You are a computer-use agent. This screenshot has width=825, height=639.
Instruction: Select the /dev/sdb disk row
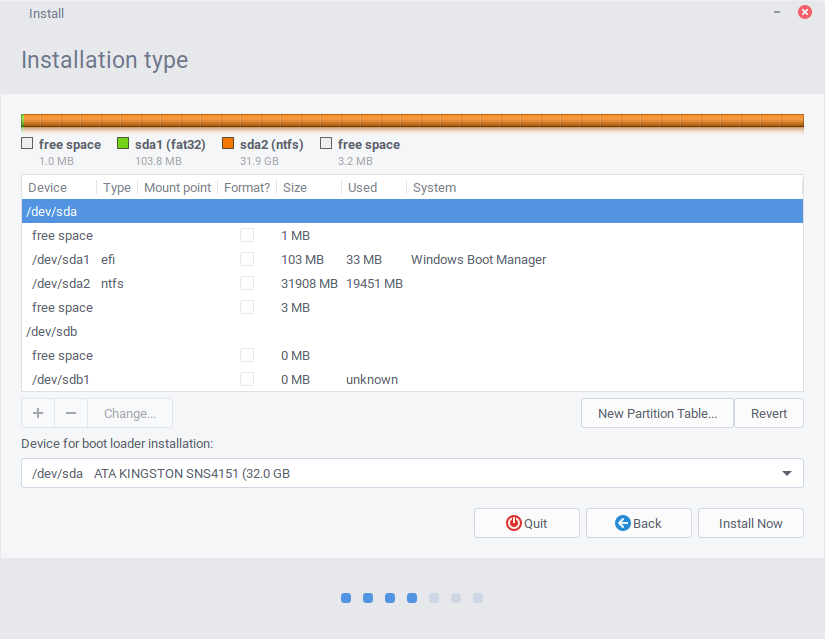click(x=412, y=332)
